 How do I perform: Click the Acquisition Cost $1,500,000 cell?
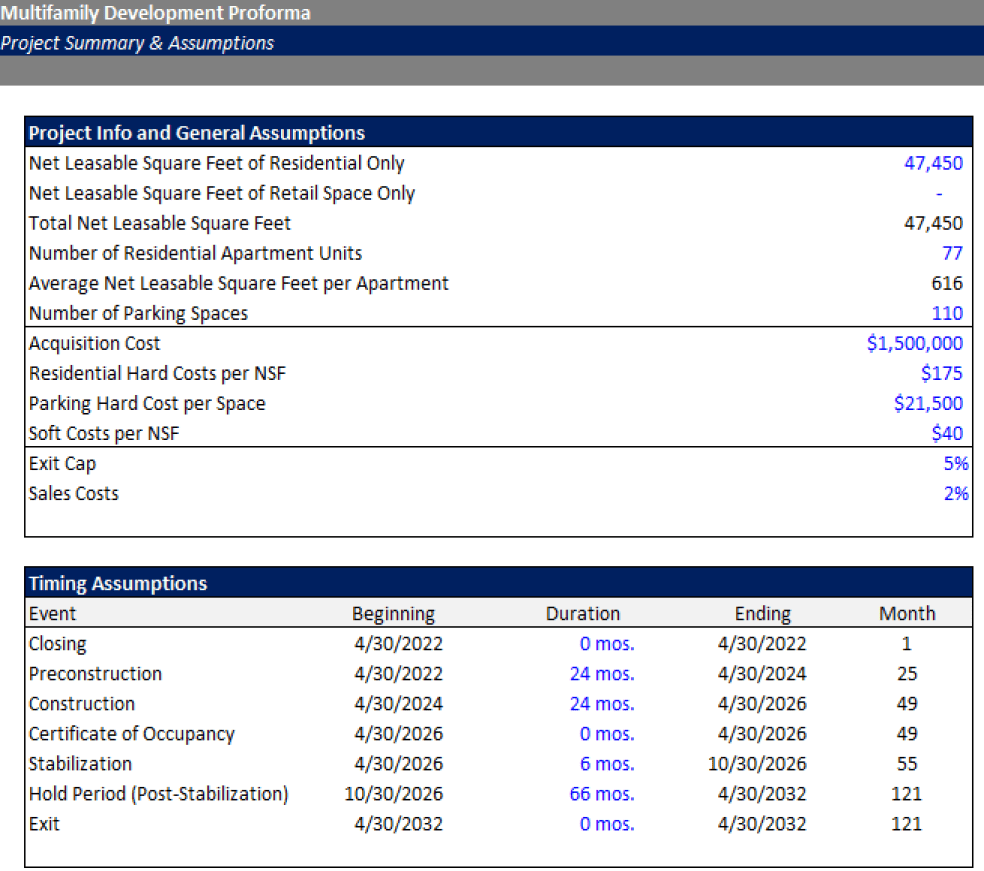[915, 344]
